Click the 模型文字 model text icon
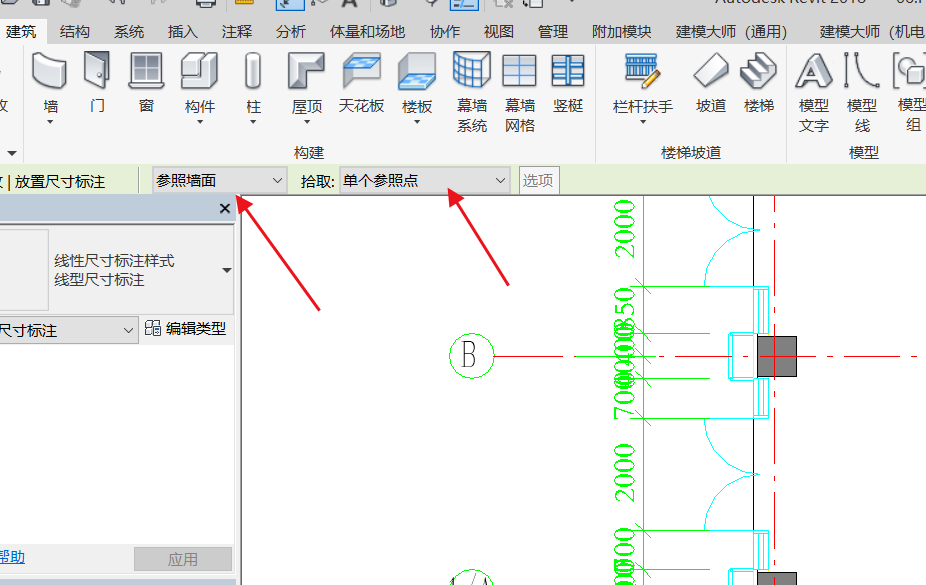This screenshot has height=585, width=926. pos(814,73)
